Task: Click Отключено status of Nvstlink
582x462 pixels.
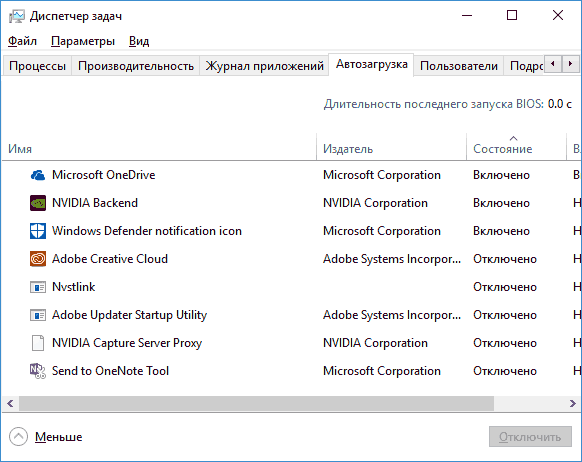Action: coord(505,287)
